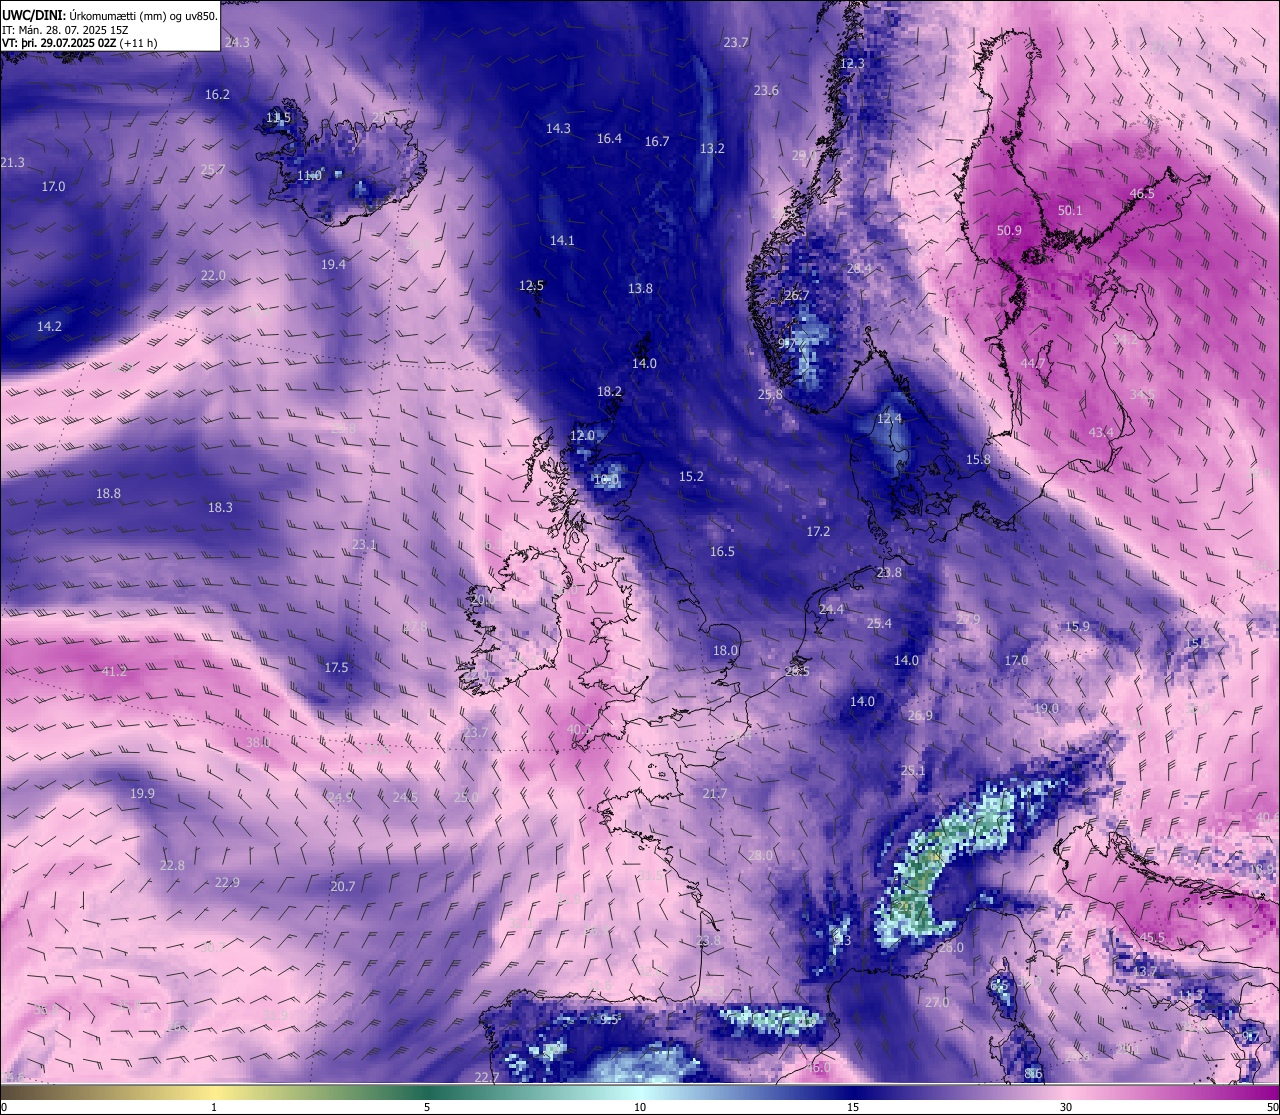This screenshot has height=1115, width=1280.
Task: Click the 16.2 value on the map
Action: click(x=217, y=95)
